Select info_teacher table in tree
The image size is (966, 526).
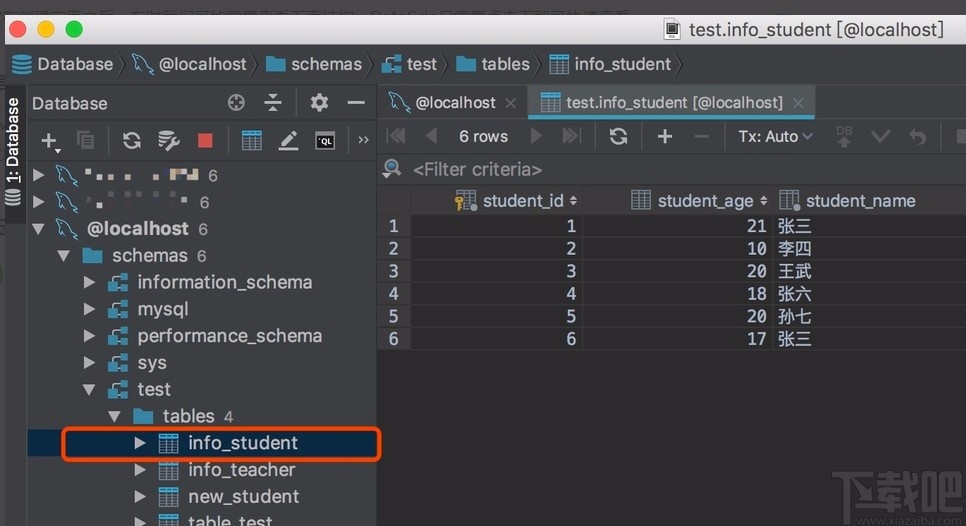click(x=242, y=470)
